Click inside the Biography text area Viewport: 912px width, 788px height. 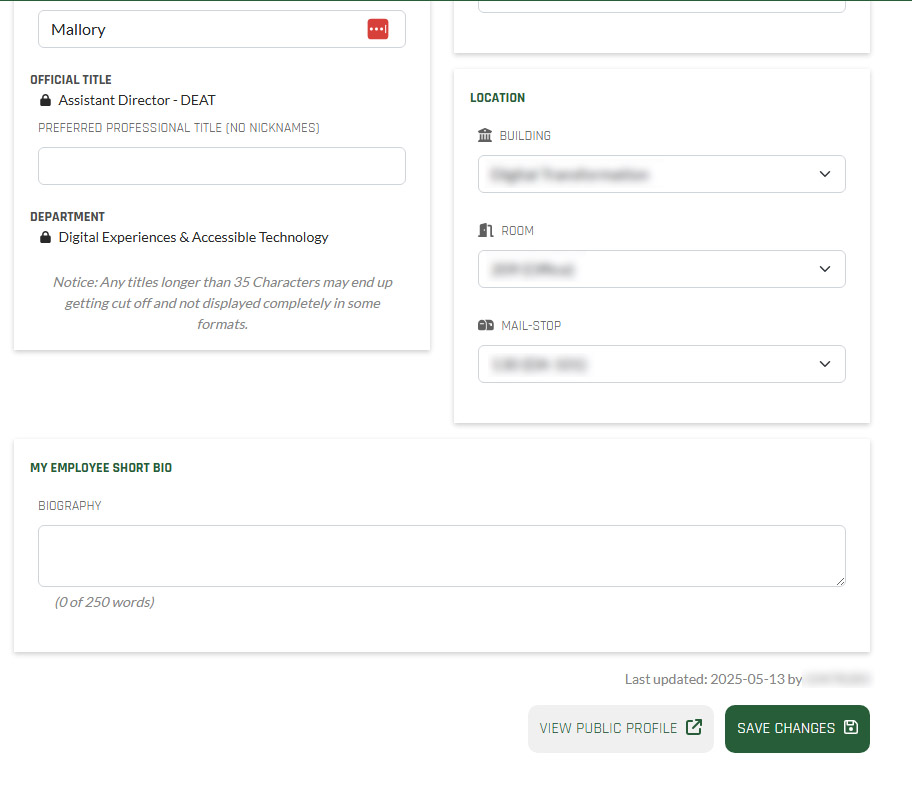click(x=441, y=555)
